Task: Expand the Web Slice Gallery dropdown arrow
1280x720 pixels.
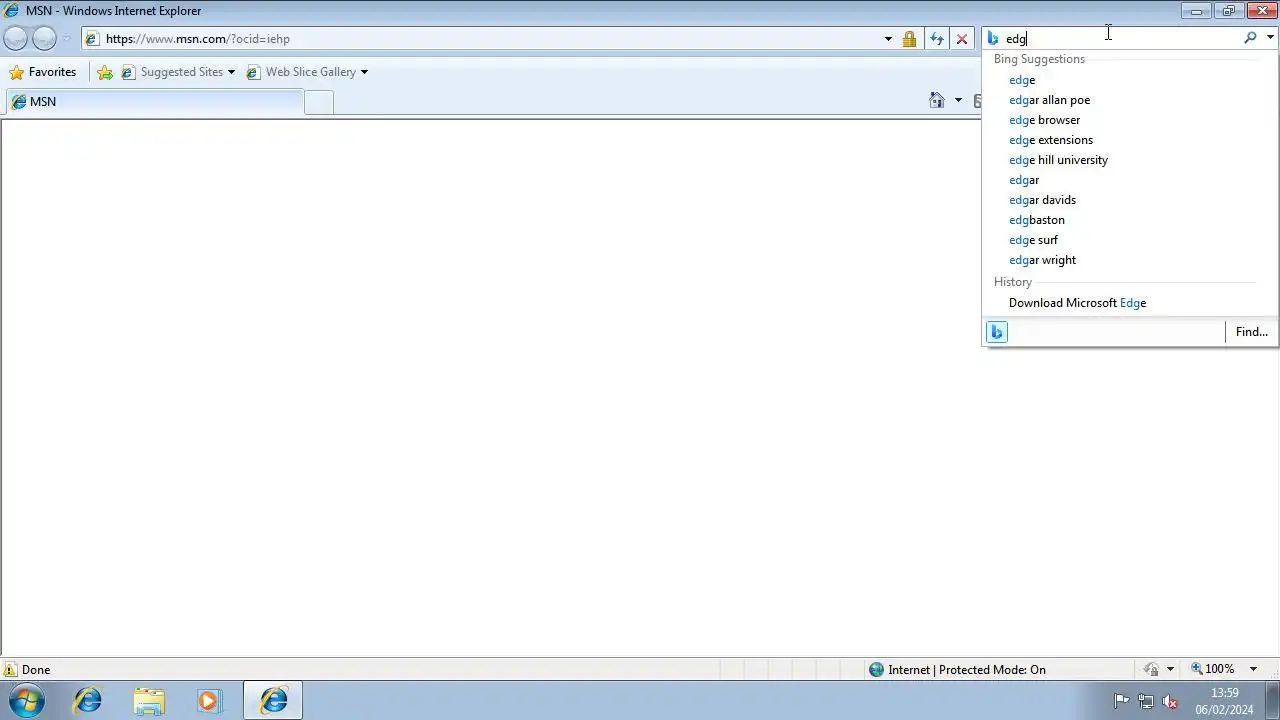Action: click(x=364, y=72)
